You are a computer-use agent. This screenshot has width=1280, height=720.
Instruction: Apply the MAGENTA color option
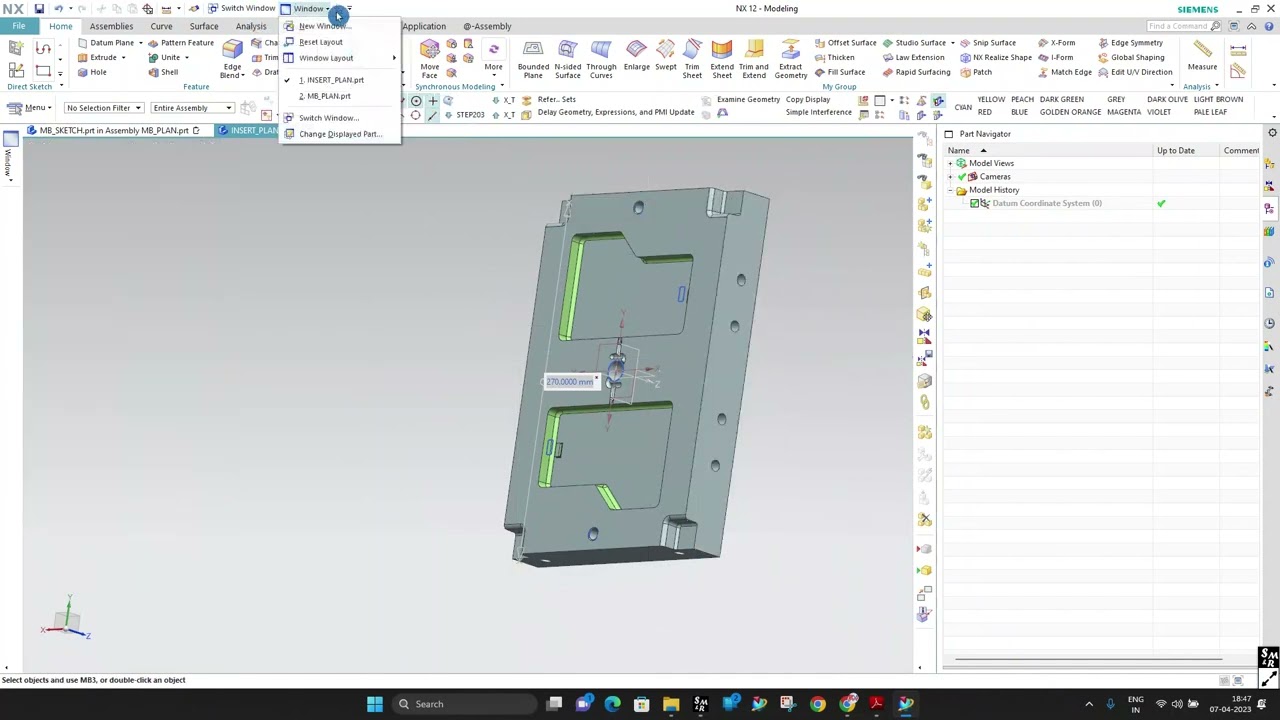1124,112
